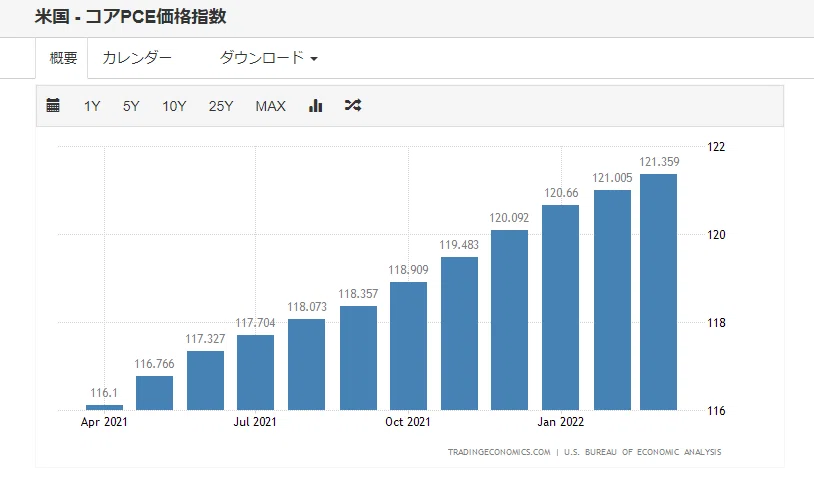The image size is (814, 490).
Task: Click the 116 y-axis value
Action: [x=716, y=411]
